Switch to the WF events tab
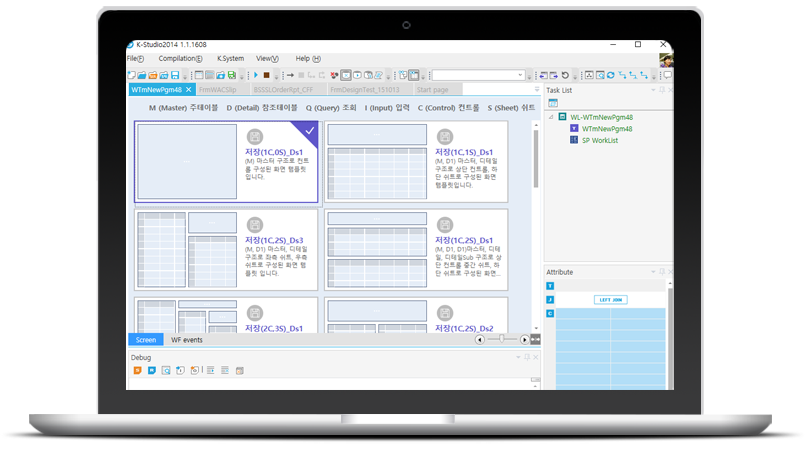 point(186,340)
